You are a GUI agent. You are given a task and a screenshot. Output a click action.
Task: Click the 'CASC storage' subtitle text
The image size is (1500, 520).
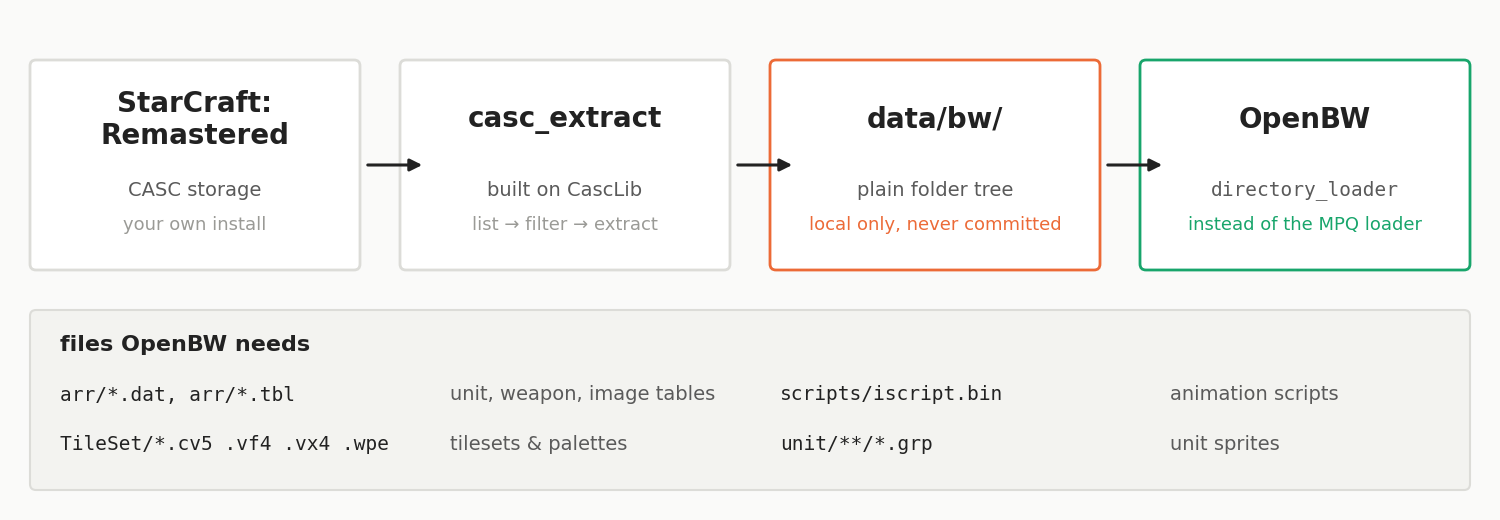(x=195, y=190)
